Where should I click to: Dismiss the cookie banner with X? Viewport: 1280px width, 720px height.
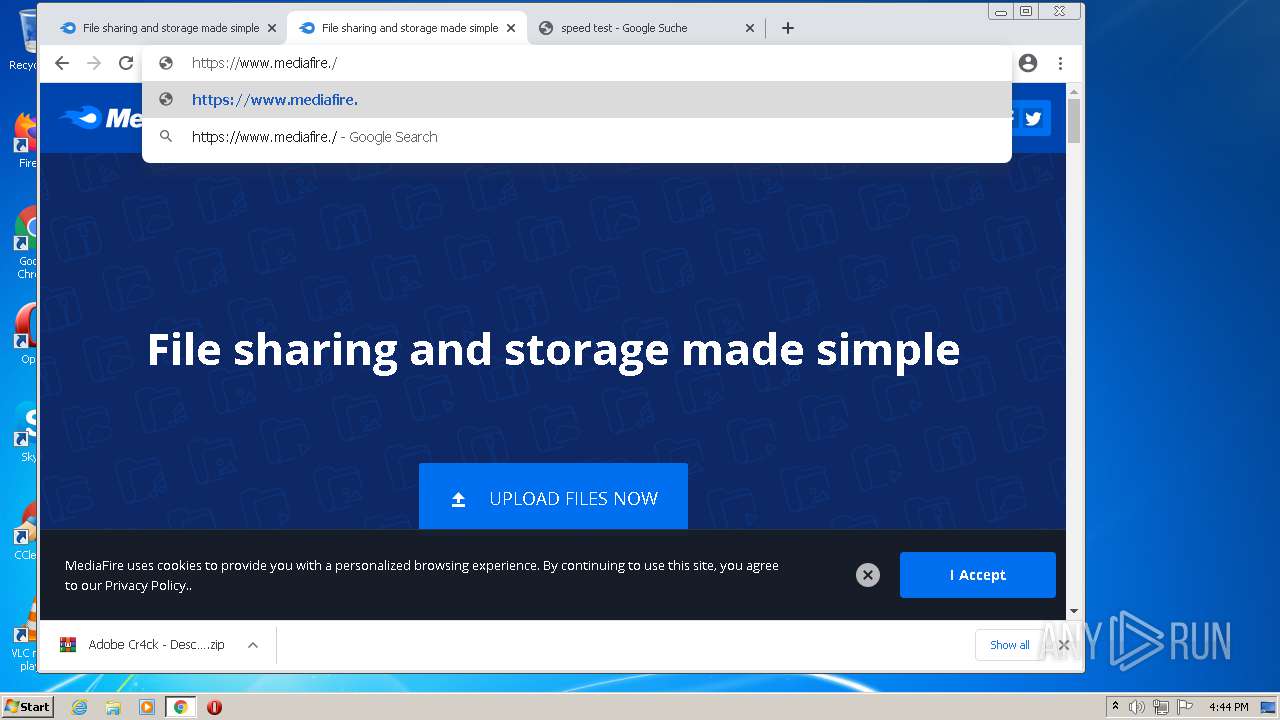(868, 575)
